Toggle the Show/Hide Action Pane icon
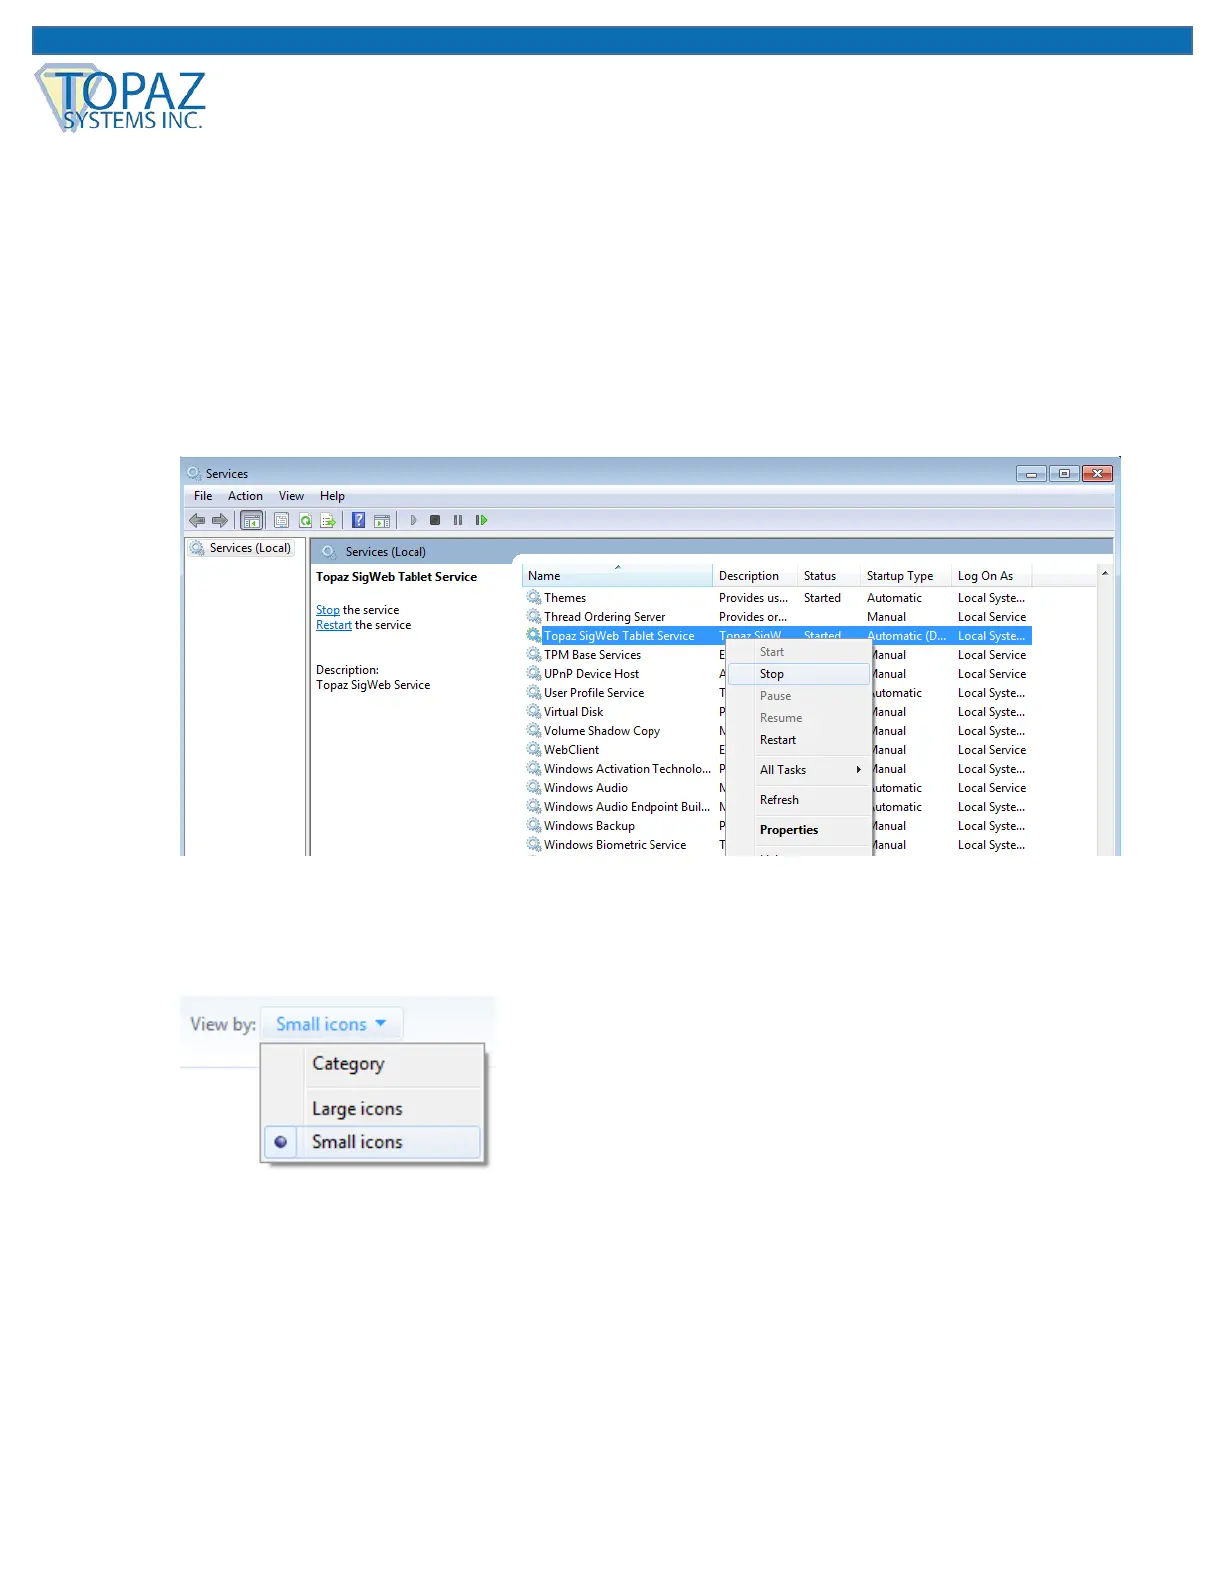The width and height of the screenshot is (1224, 1584). 382,520
